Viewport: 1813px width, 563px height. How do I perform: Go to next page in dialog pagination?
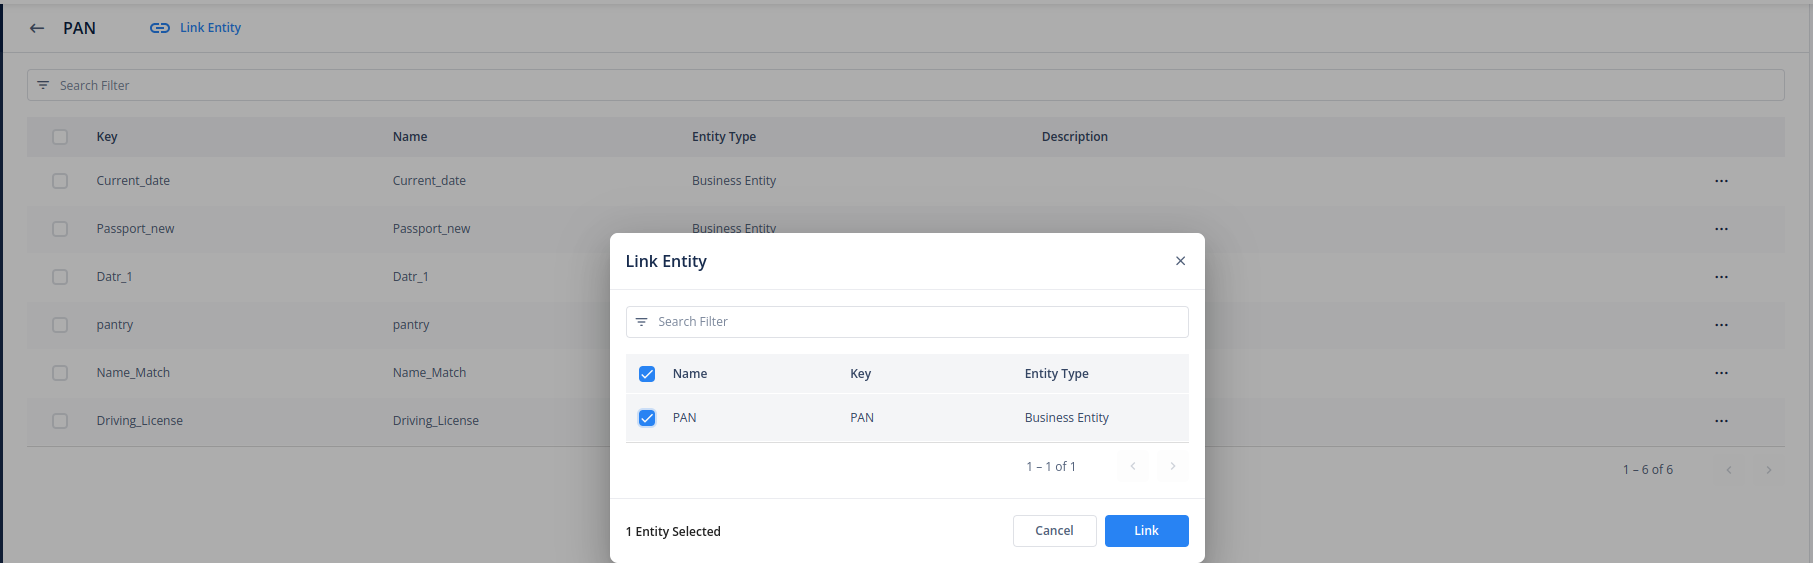point(1172,466)
